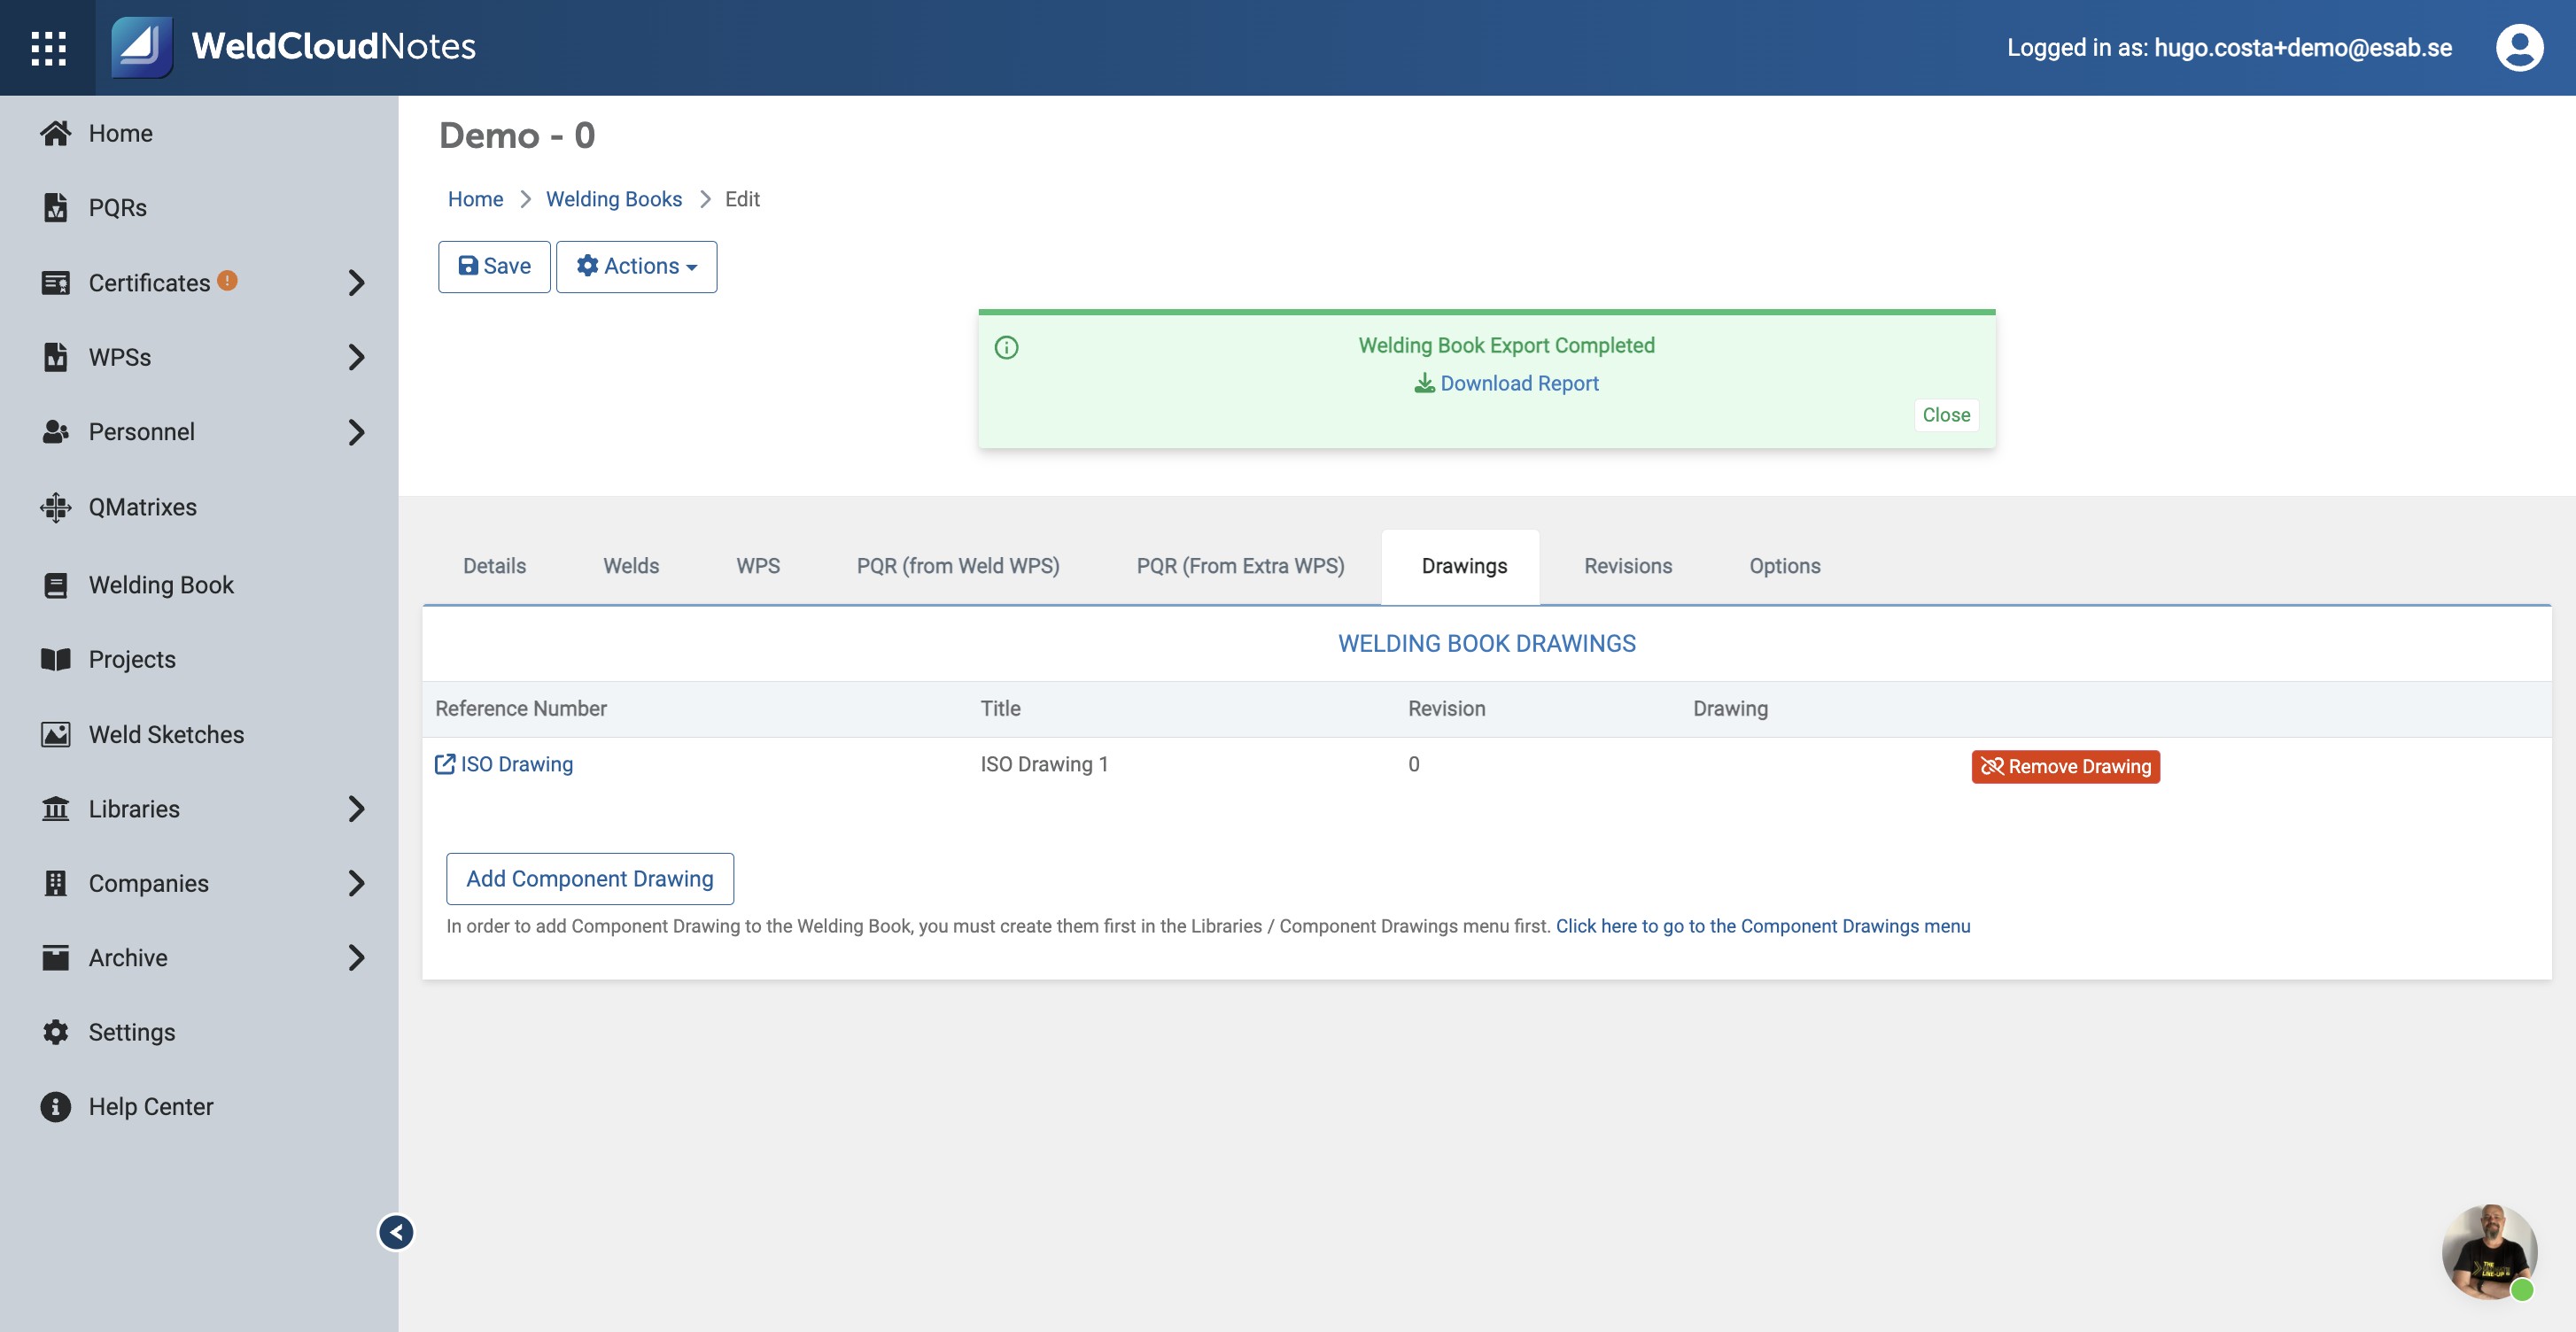2576x1332 pixels.
Task: Click the external-link icon beside ISO Drawing
Action: click(x=445, y=764)
